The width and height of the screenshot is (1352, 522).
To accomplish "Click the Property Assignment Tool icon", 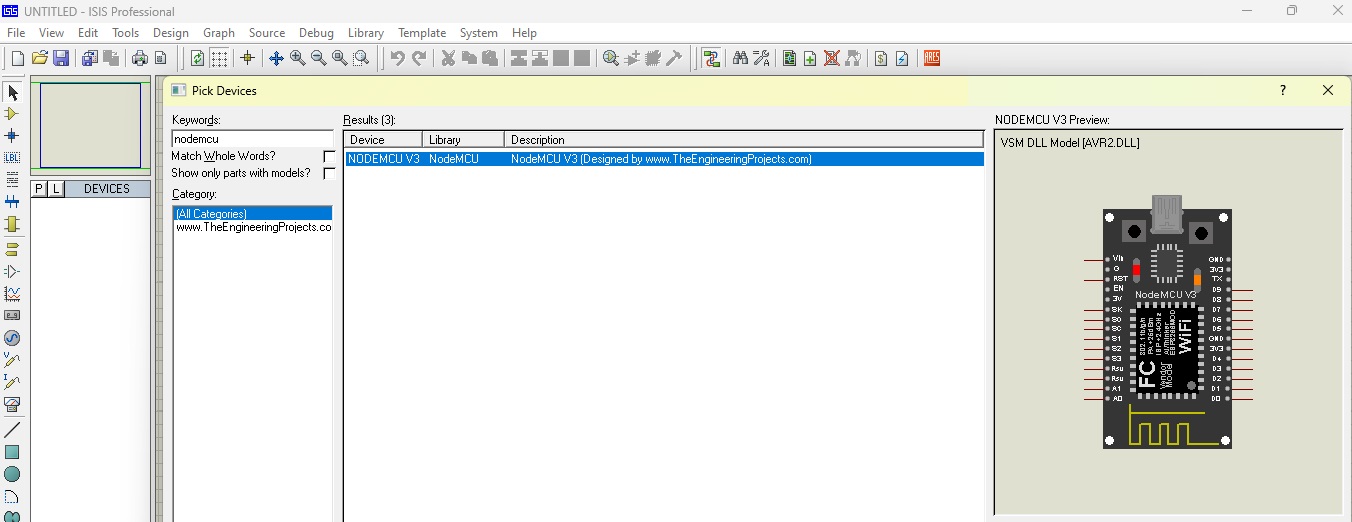I will [x=761, y=58].
